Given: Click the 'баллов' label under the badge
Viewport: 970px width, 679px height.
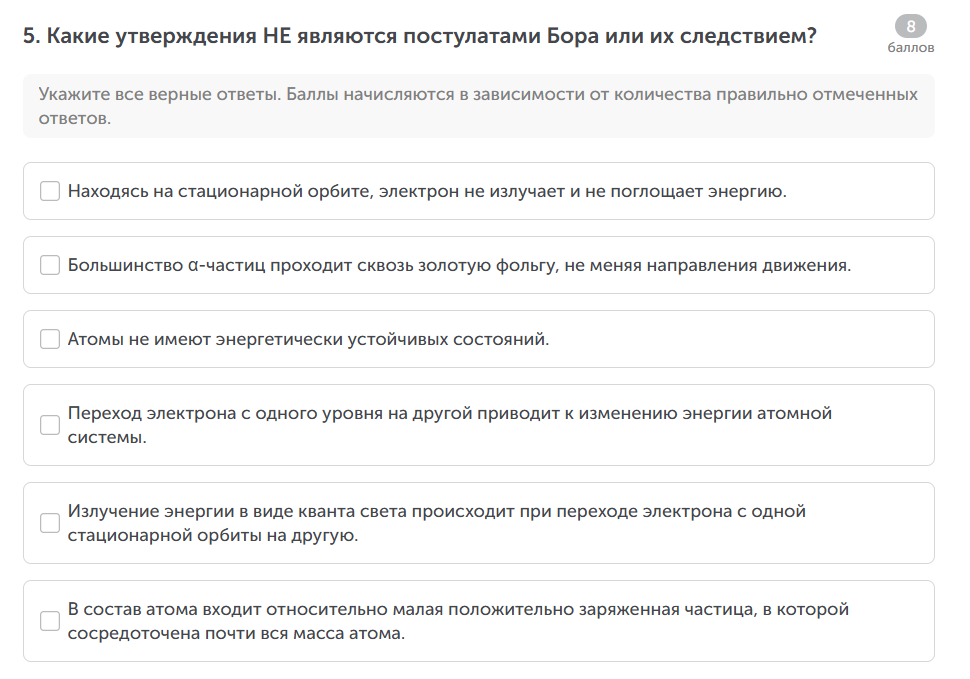Looking at the screenshot, I should pyautogui.click(x=910, y=47).
